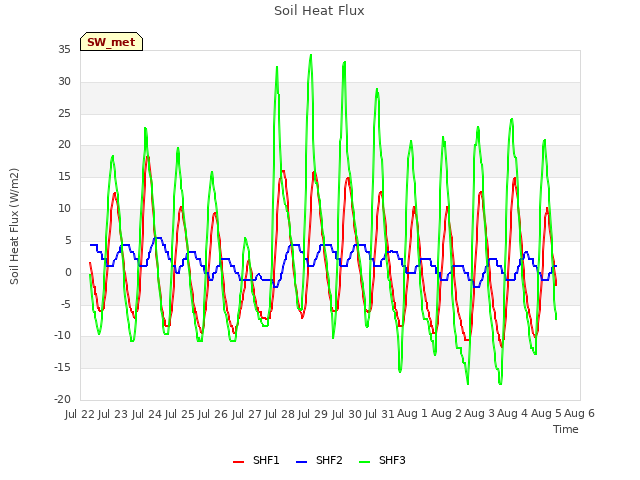Click the 30 y-axis tick label
The height and width of the screenshot is (480, 640).
64,81
